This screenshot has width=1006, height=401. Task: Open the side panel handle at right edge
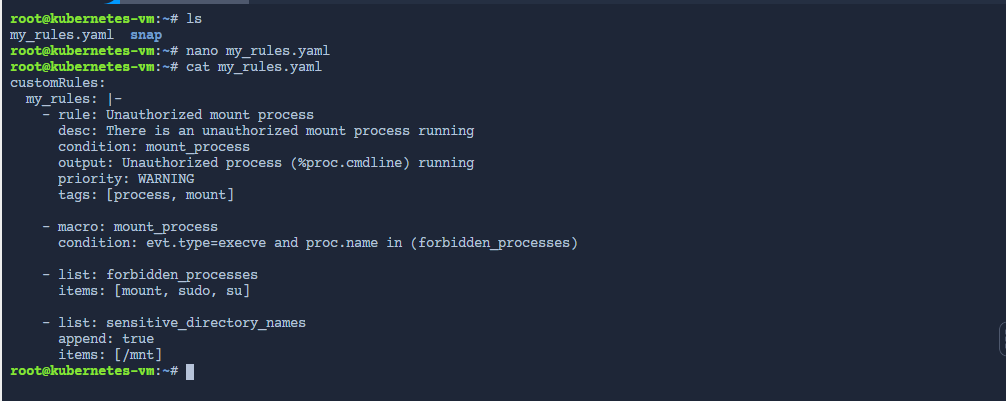pos(1002,339)
